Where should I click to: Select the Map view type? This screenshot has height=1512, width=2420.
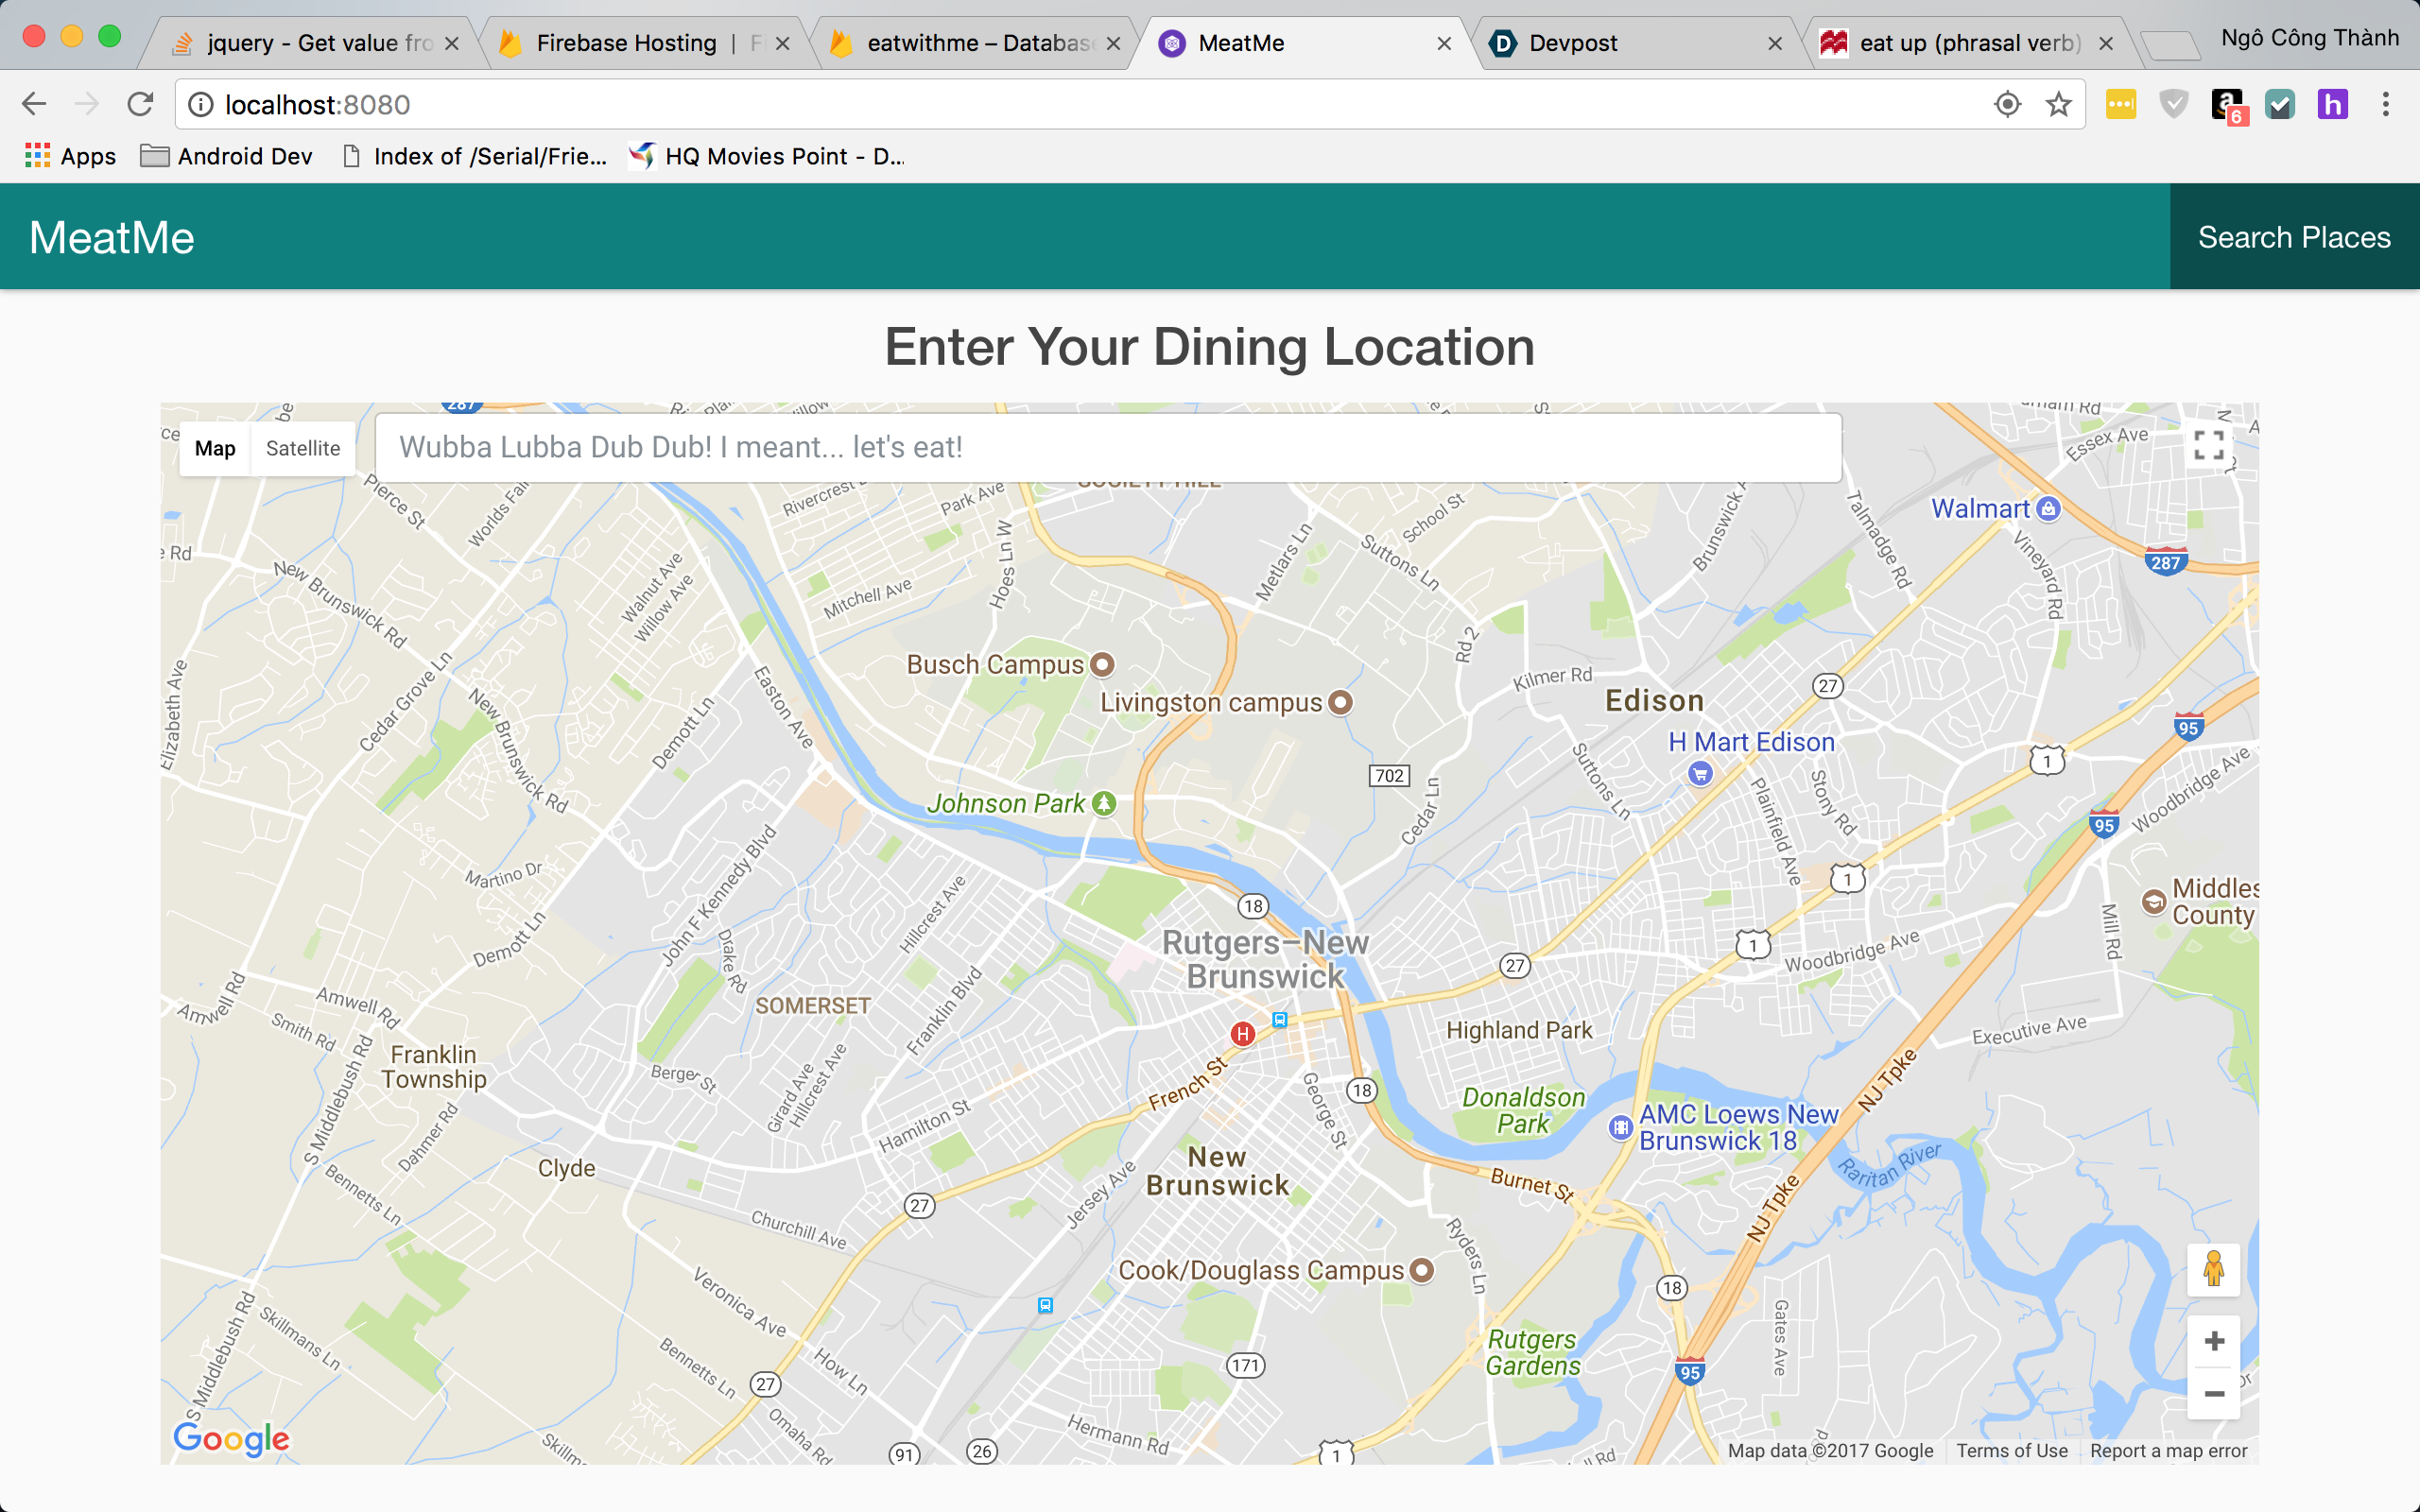[x=215, y=448]
